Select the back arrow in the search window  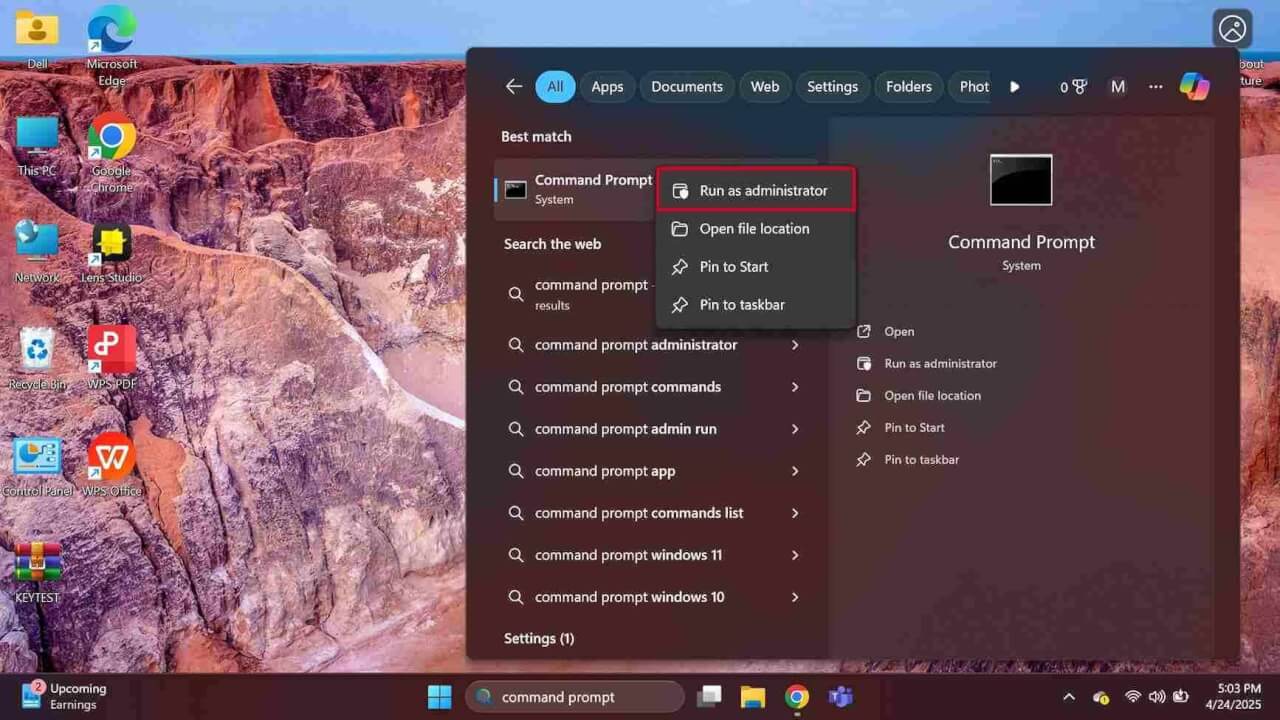[x=513, y=87]
